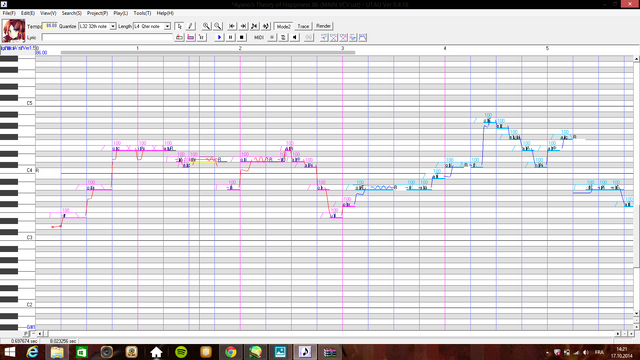
Task: Click the speaker volume icon in toolbar
Action: [x=295, y=38]
